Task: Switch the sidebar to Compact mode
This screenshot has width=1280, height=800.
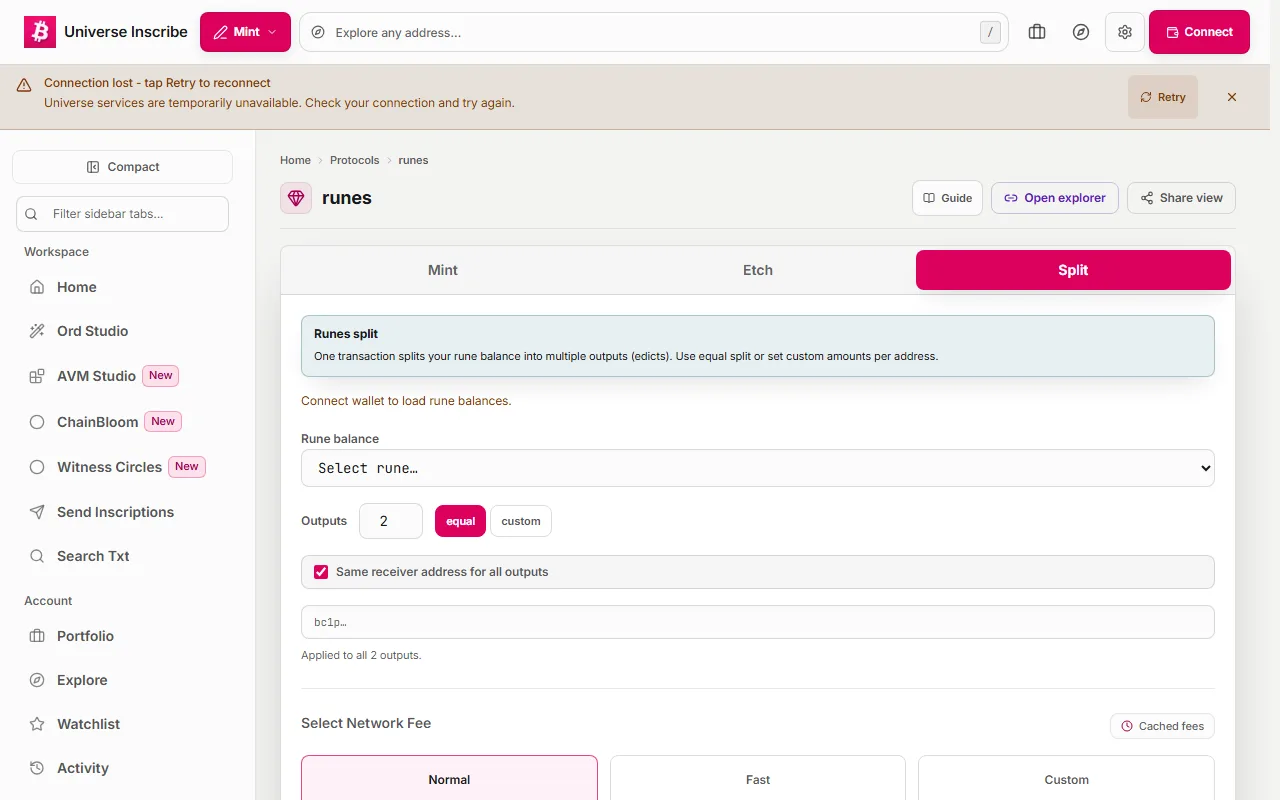Action: click(x=122, y=167)
